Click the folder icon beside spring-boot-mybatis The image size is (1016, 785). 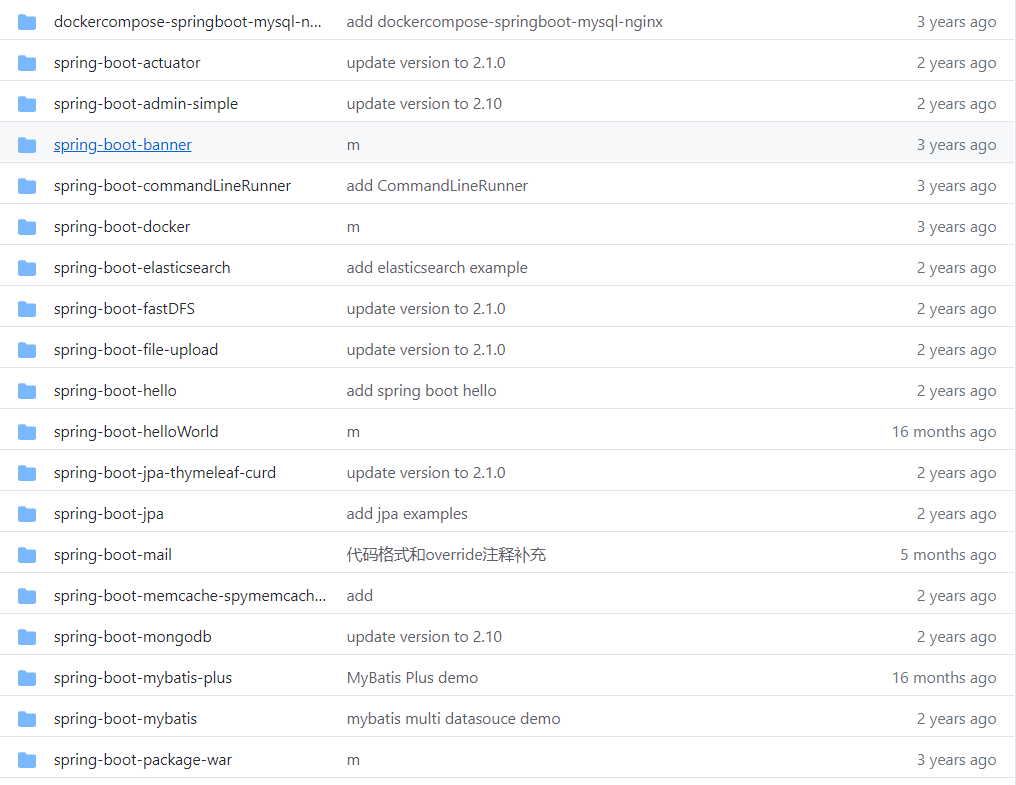27,719
